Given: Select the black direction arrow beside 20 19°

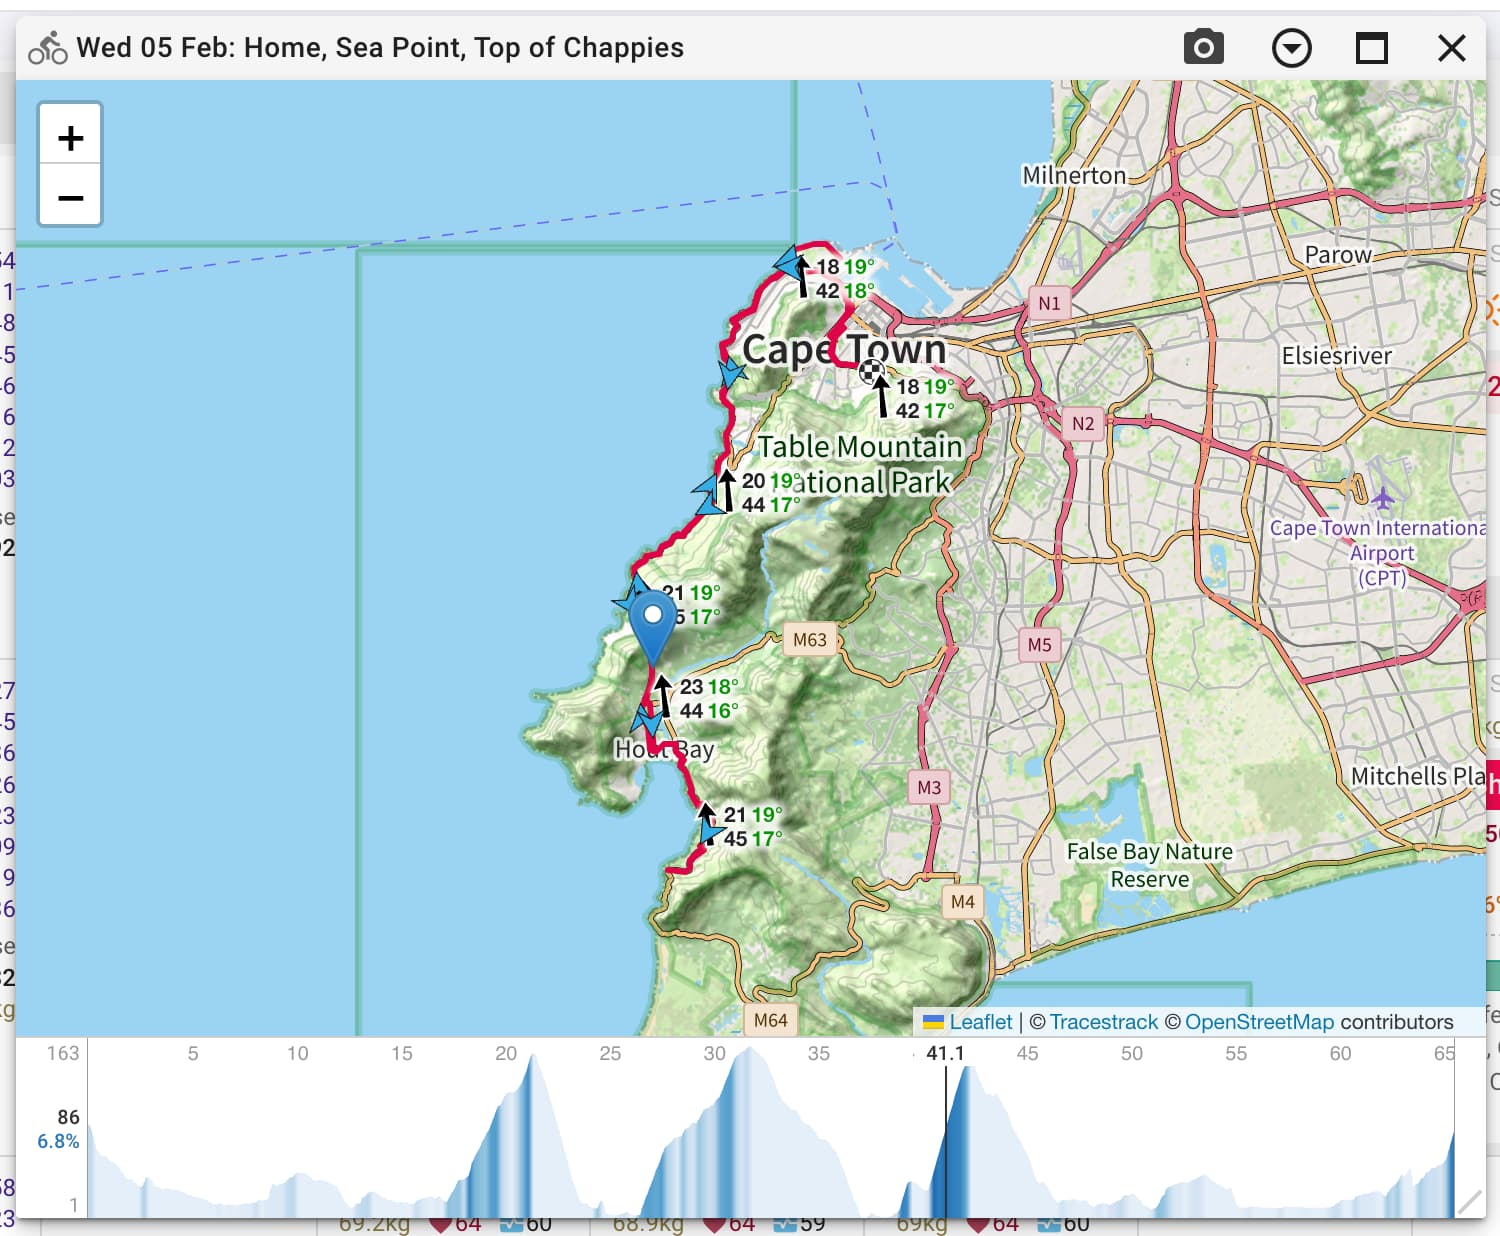Looking at the screenshot, I should click(727, 492).
